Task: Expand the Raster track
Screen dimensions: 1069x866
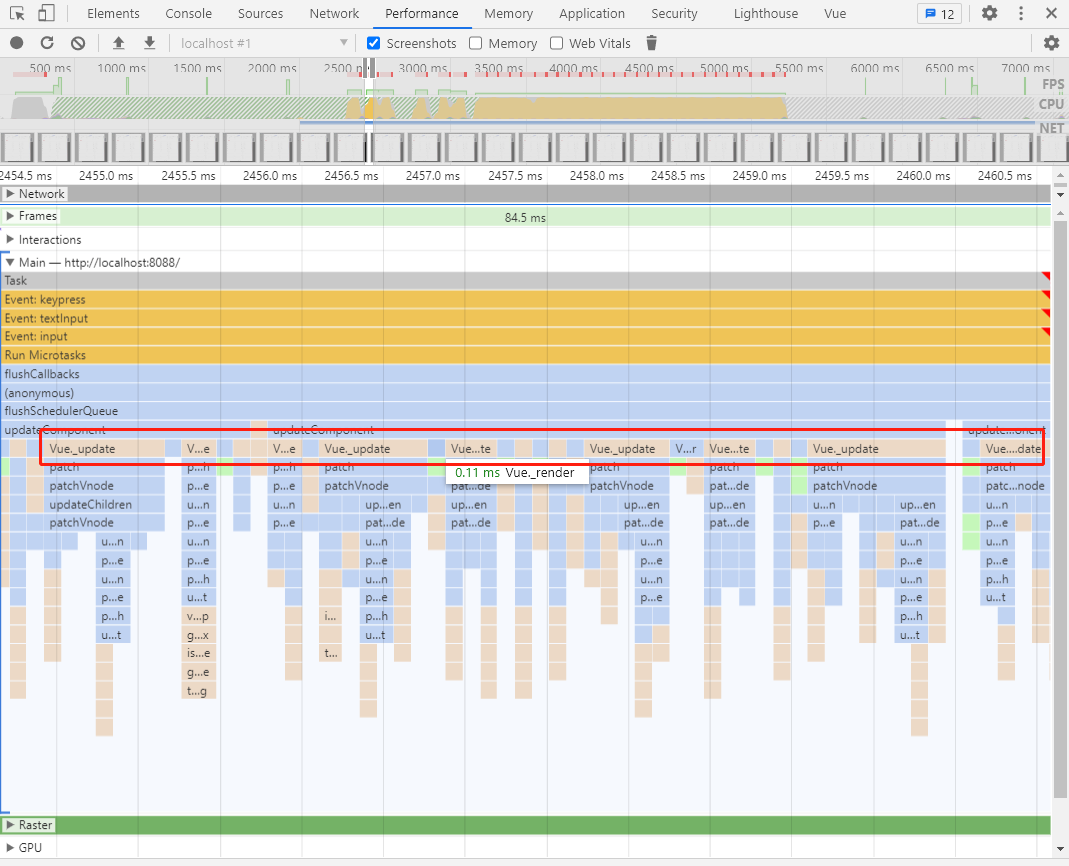Action: click(11, 825)
